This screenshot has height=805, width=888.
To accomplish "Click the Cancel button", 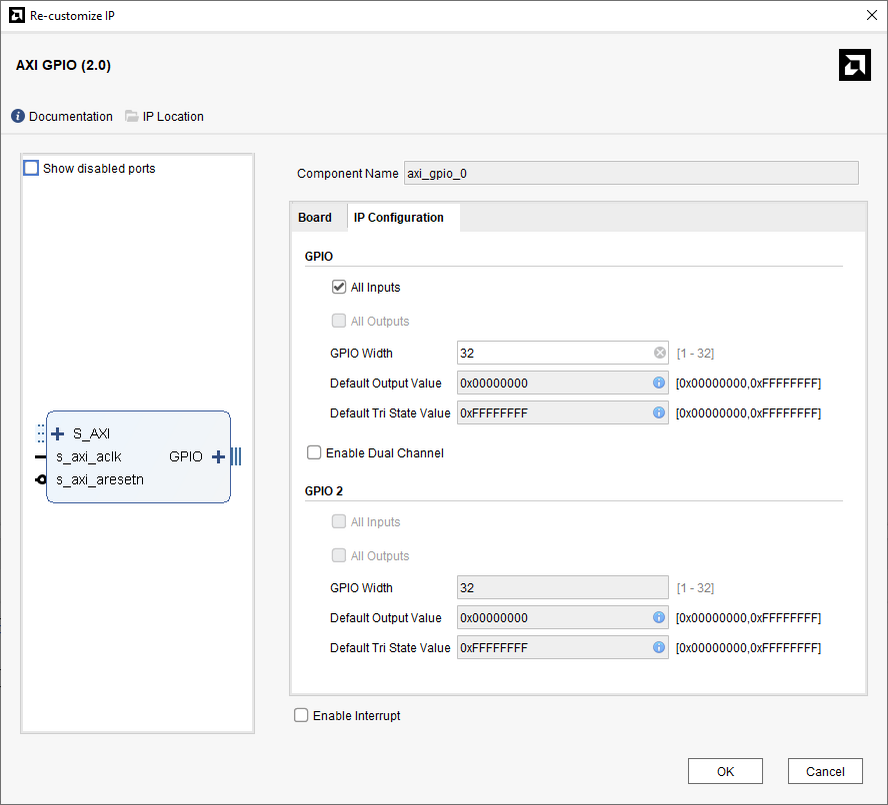I will (x=825, y=771).
